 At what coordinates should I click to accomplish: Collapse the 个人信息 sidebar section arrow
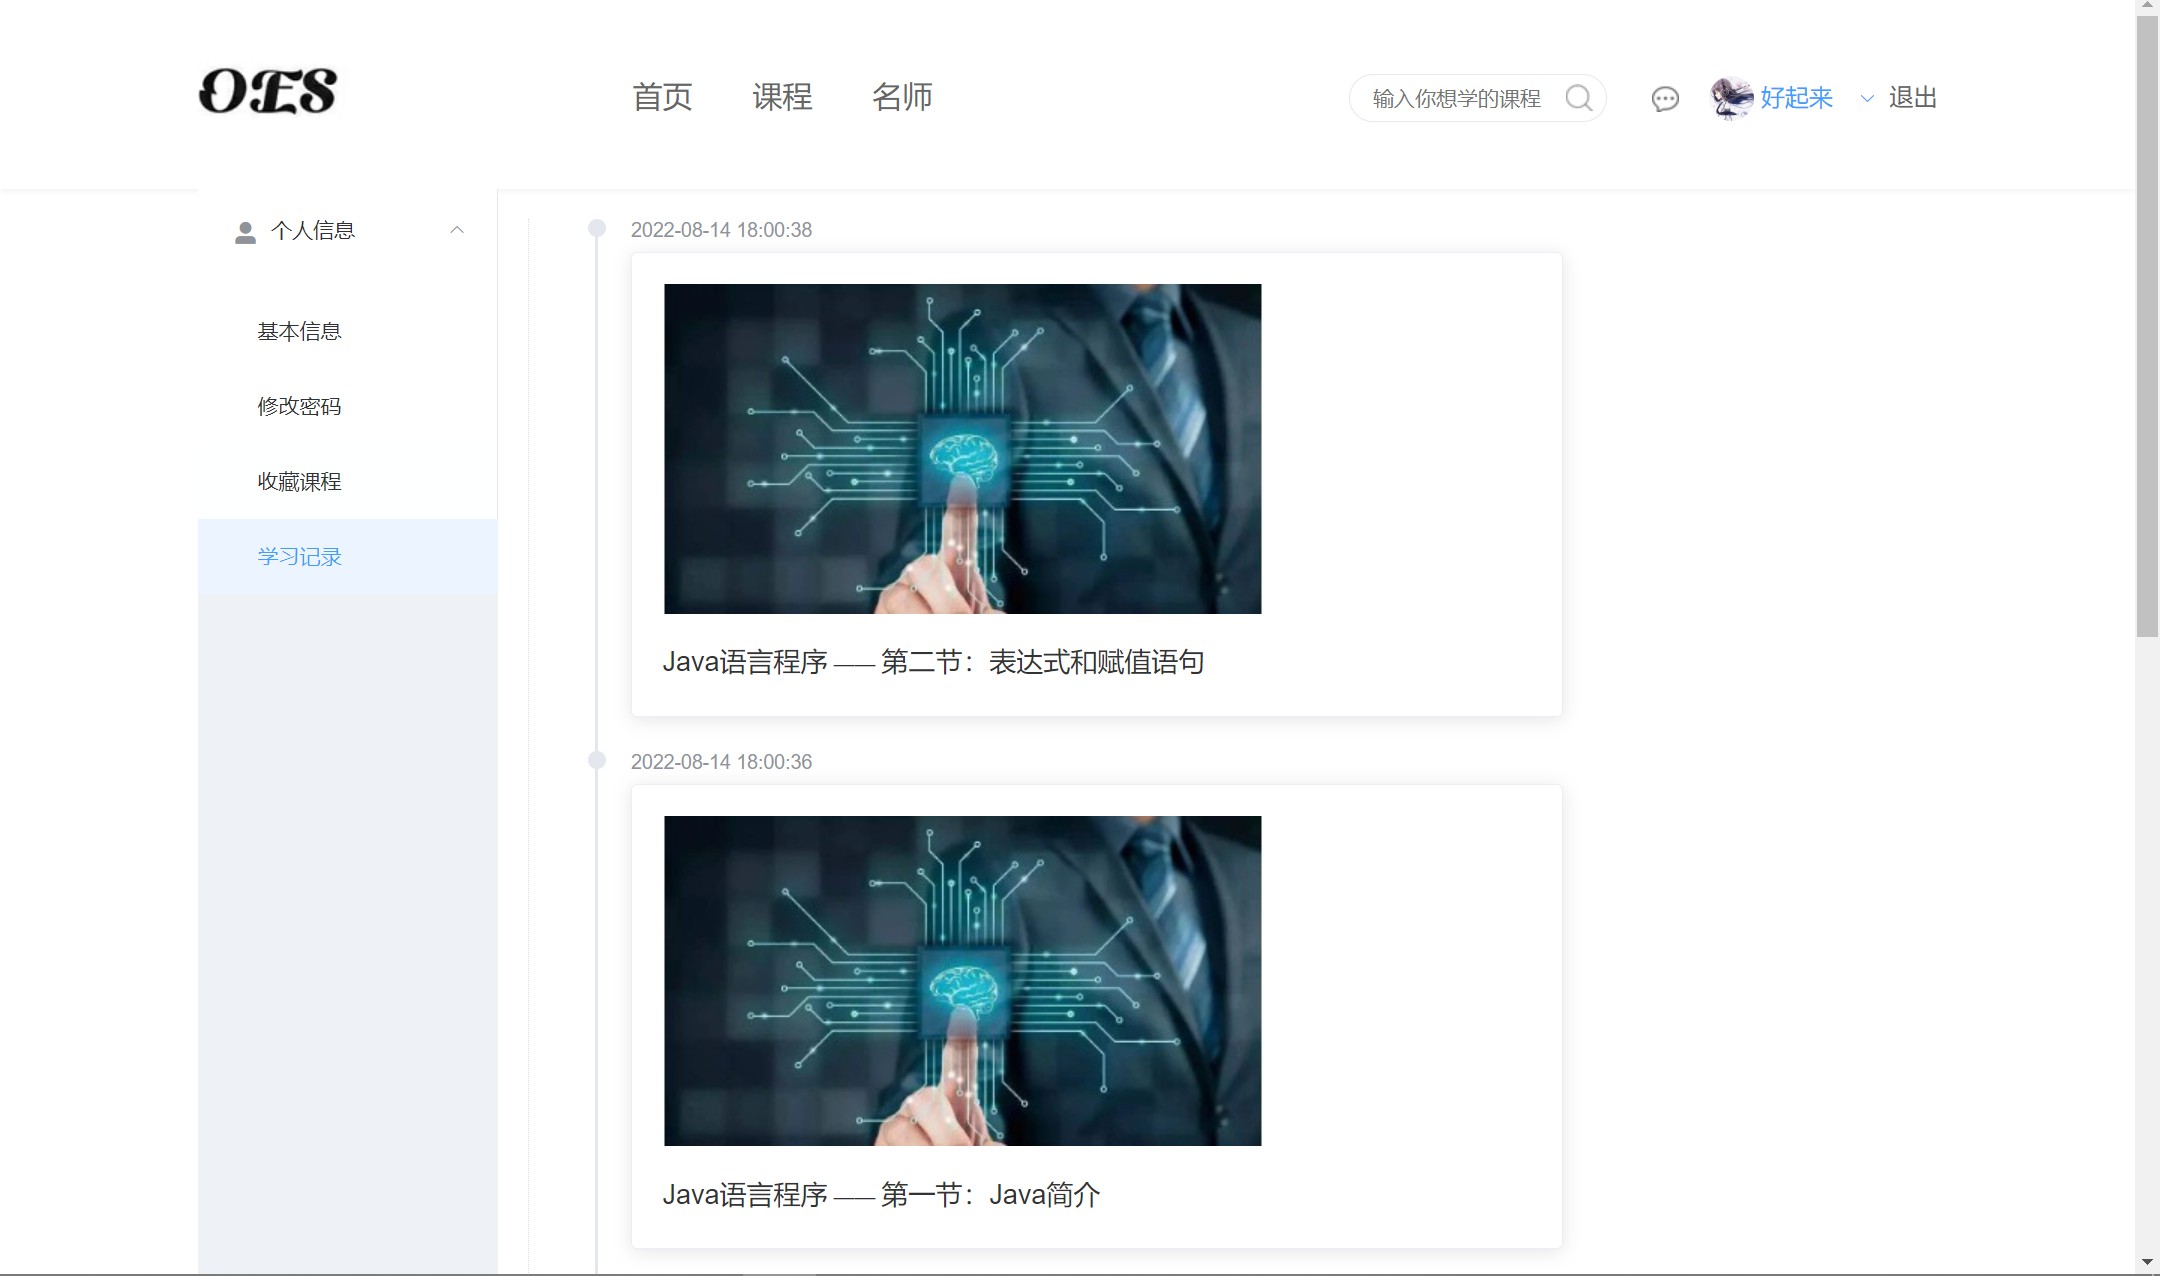457,231
